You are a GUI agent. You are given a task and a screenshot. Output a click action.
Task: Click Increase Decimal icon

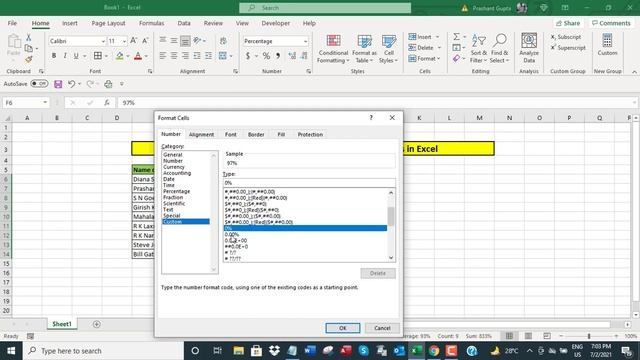click(292, 56)
